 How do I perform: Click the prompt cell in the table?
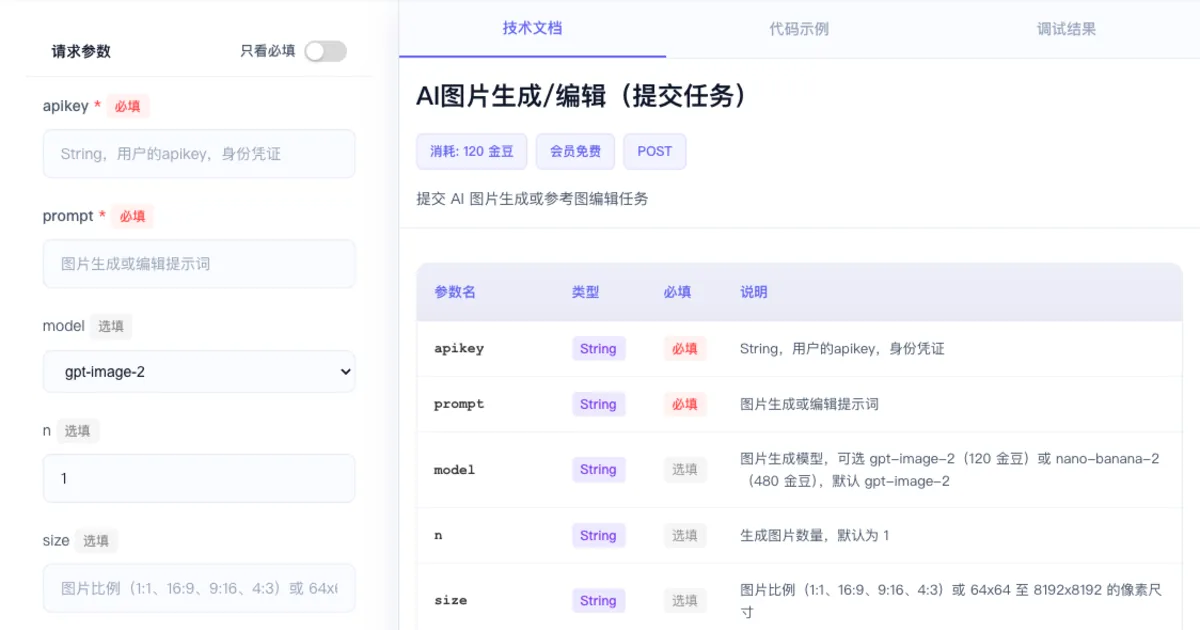point(459,404)
